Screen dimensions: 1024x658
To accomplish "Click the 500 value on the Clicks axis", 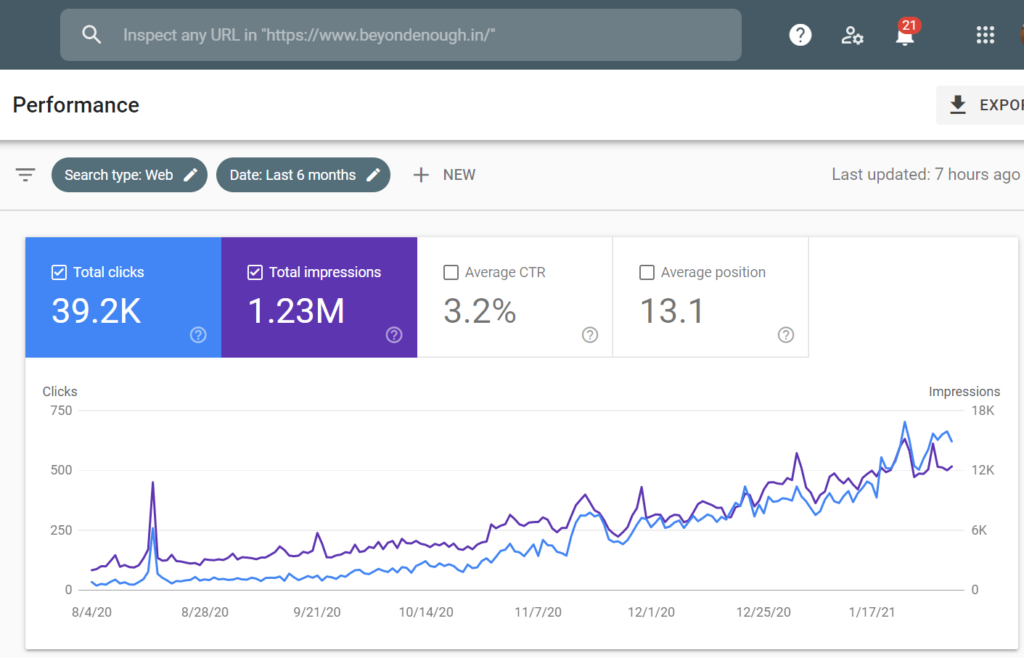I will 61,470.
